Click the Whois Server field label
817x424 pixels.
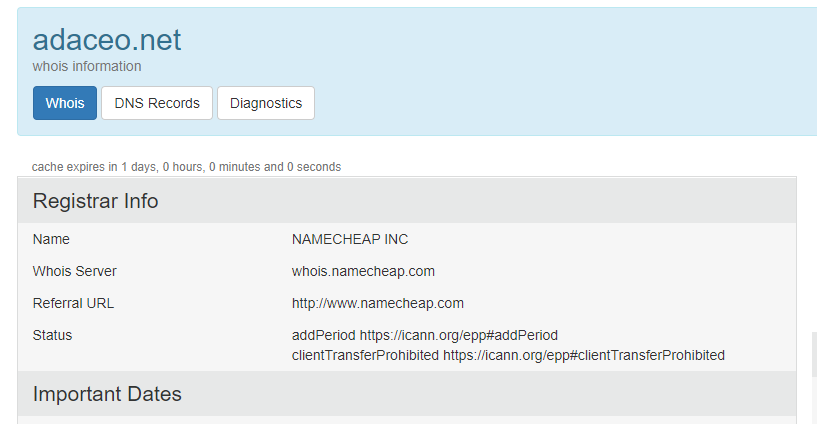tap(75, 271)
